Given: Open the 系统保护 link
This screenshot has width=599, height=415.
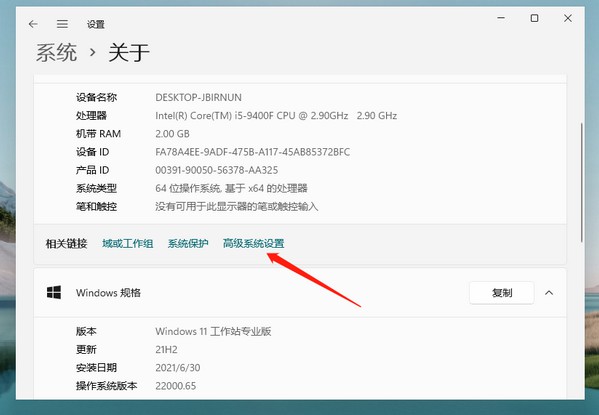Looking at the screenshot, I should pyautogui.click(x=188, y=243).
